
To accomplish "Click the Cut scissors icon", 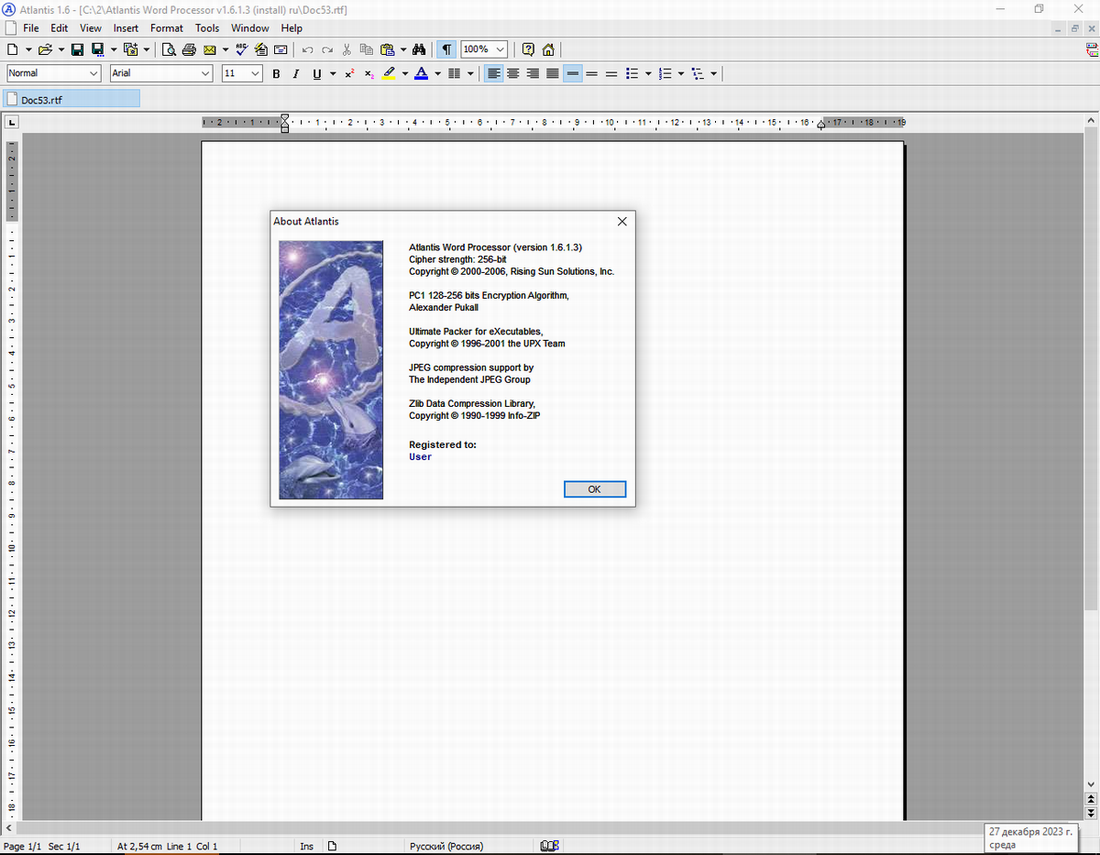I will pyautogui.click(x=347, y=50).
